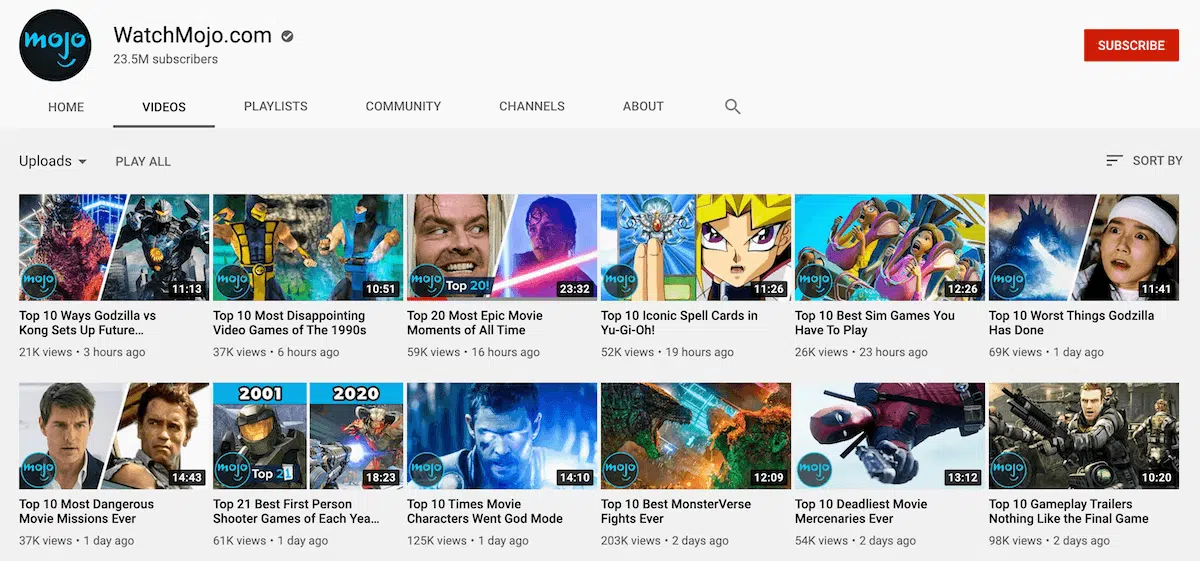Image resolution: width=1200 pixels, height=561 pixels.
Task: Open the Channels tab
Action: coord(532,106)
